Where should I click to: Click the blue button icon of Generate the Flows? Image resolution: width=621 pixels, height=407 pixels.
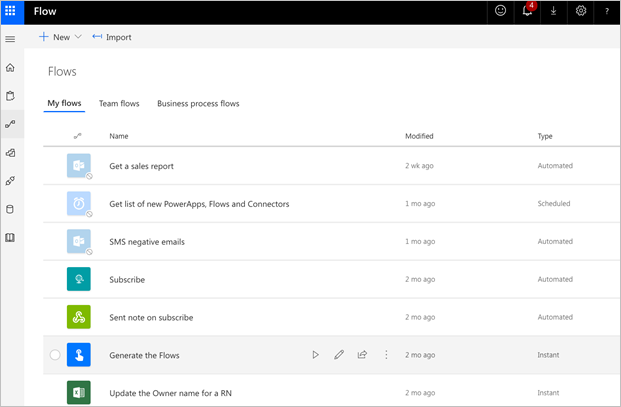point(78,355)
